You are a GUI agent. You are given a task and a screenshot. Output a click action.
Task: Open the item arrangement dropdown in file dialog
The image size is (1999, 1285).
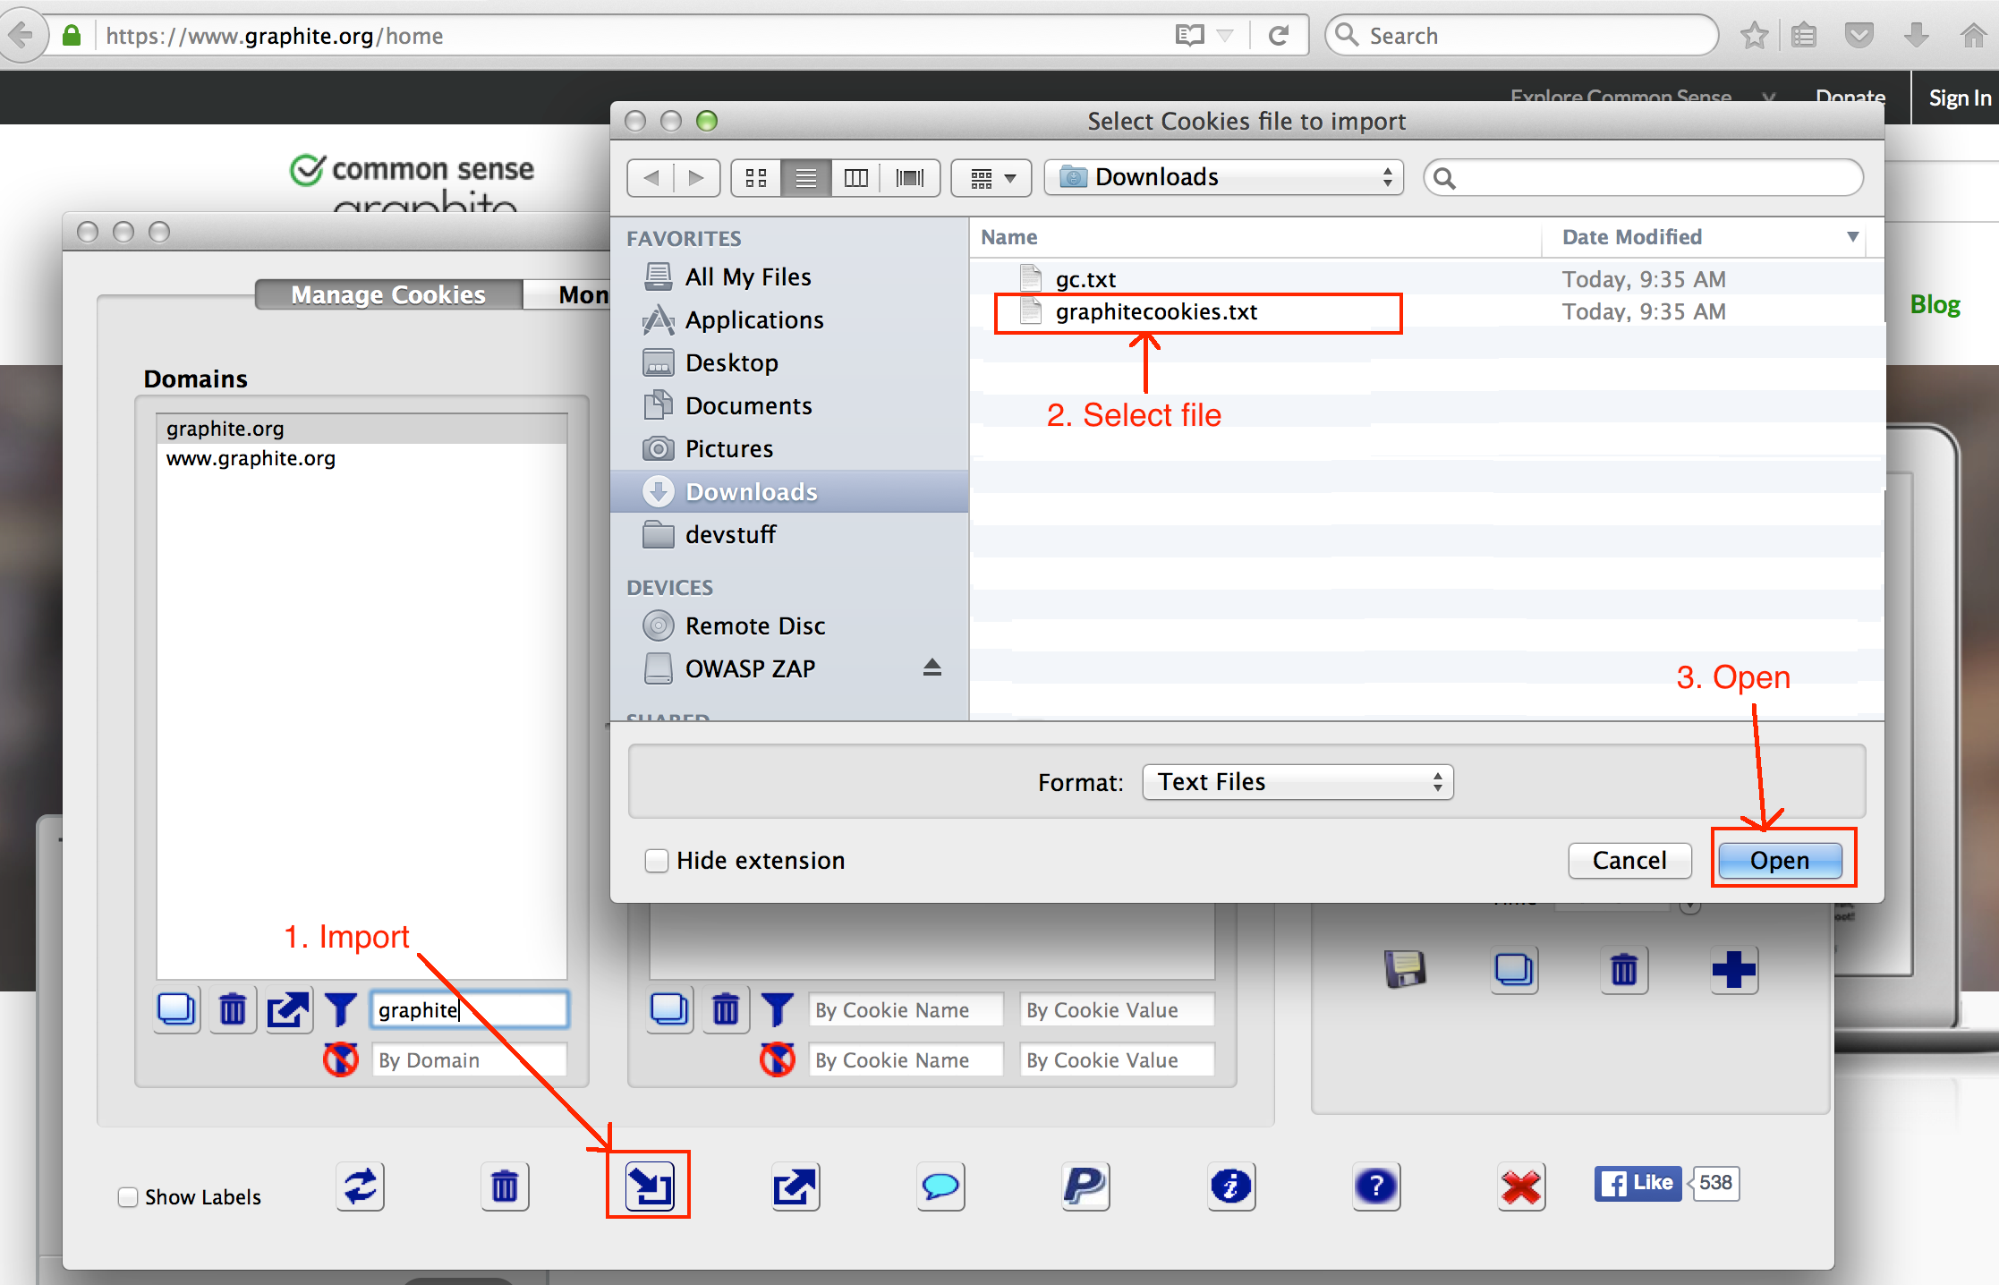tap(991, 178)
